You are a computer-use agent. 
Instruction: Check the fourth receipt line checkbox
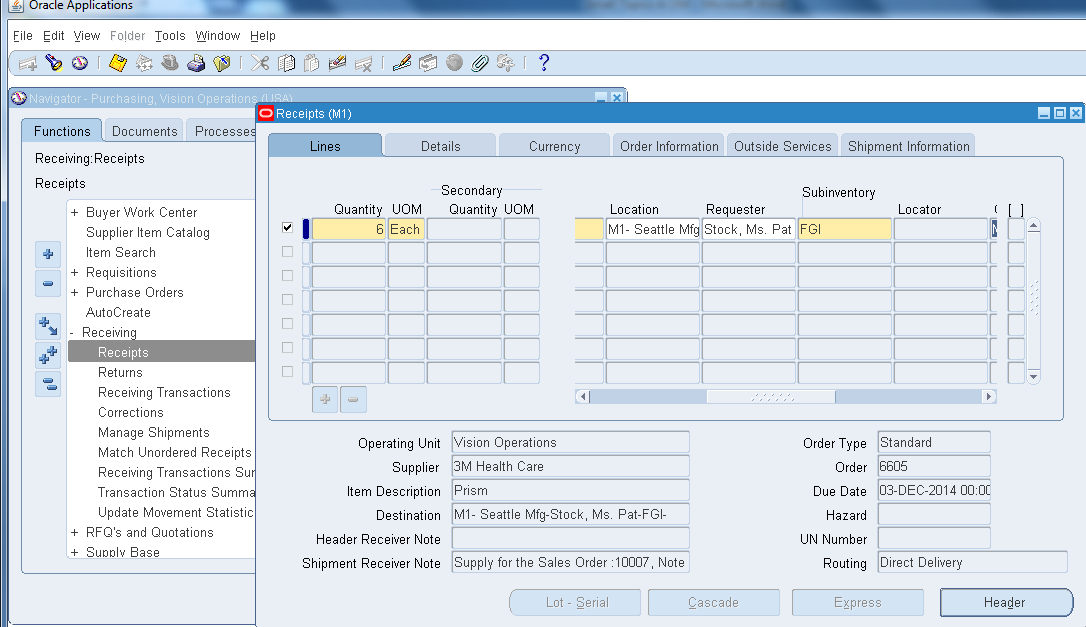tap(287, 299)
